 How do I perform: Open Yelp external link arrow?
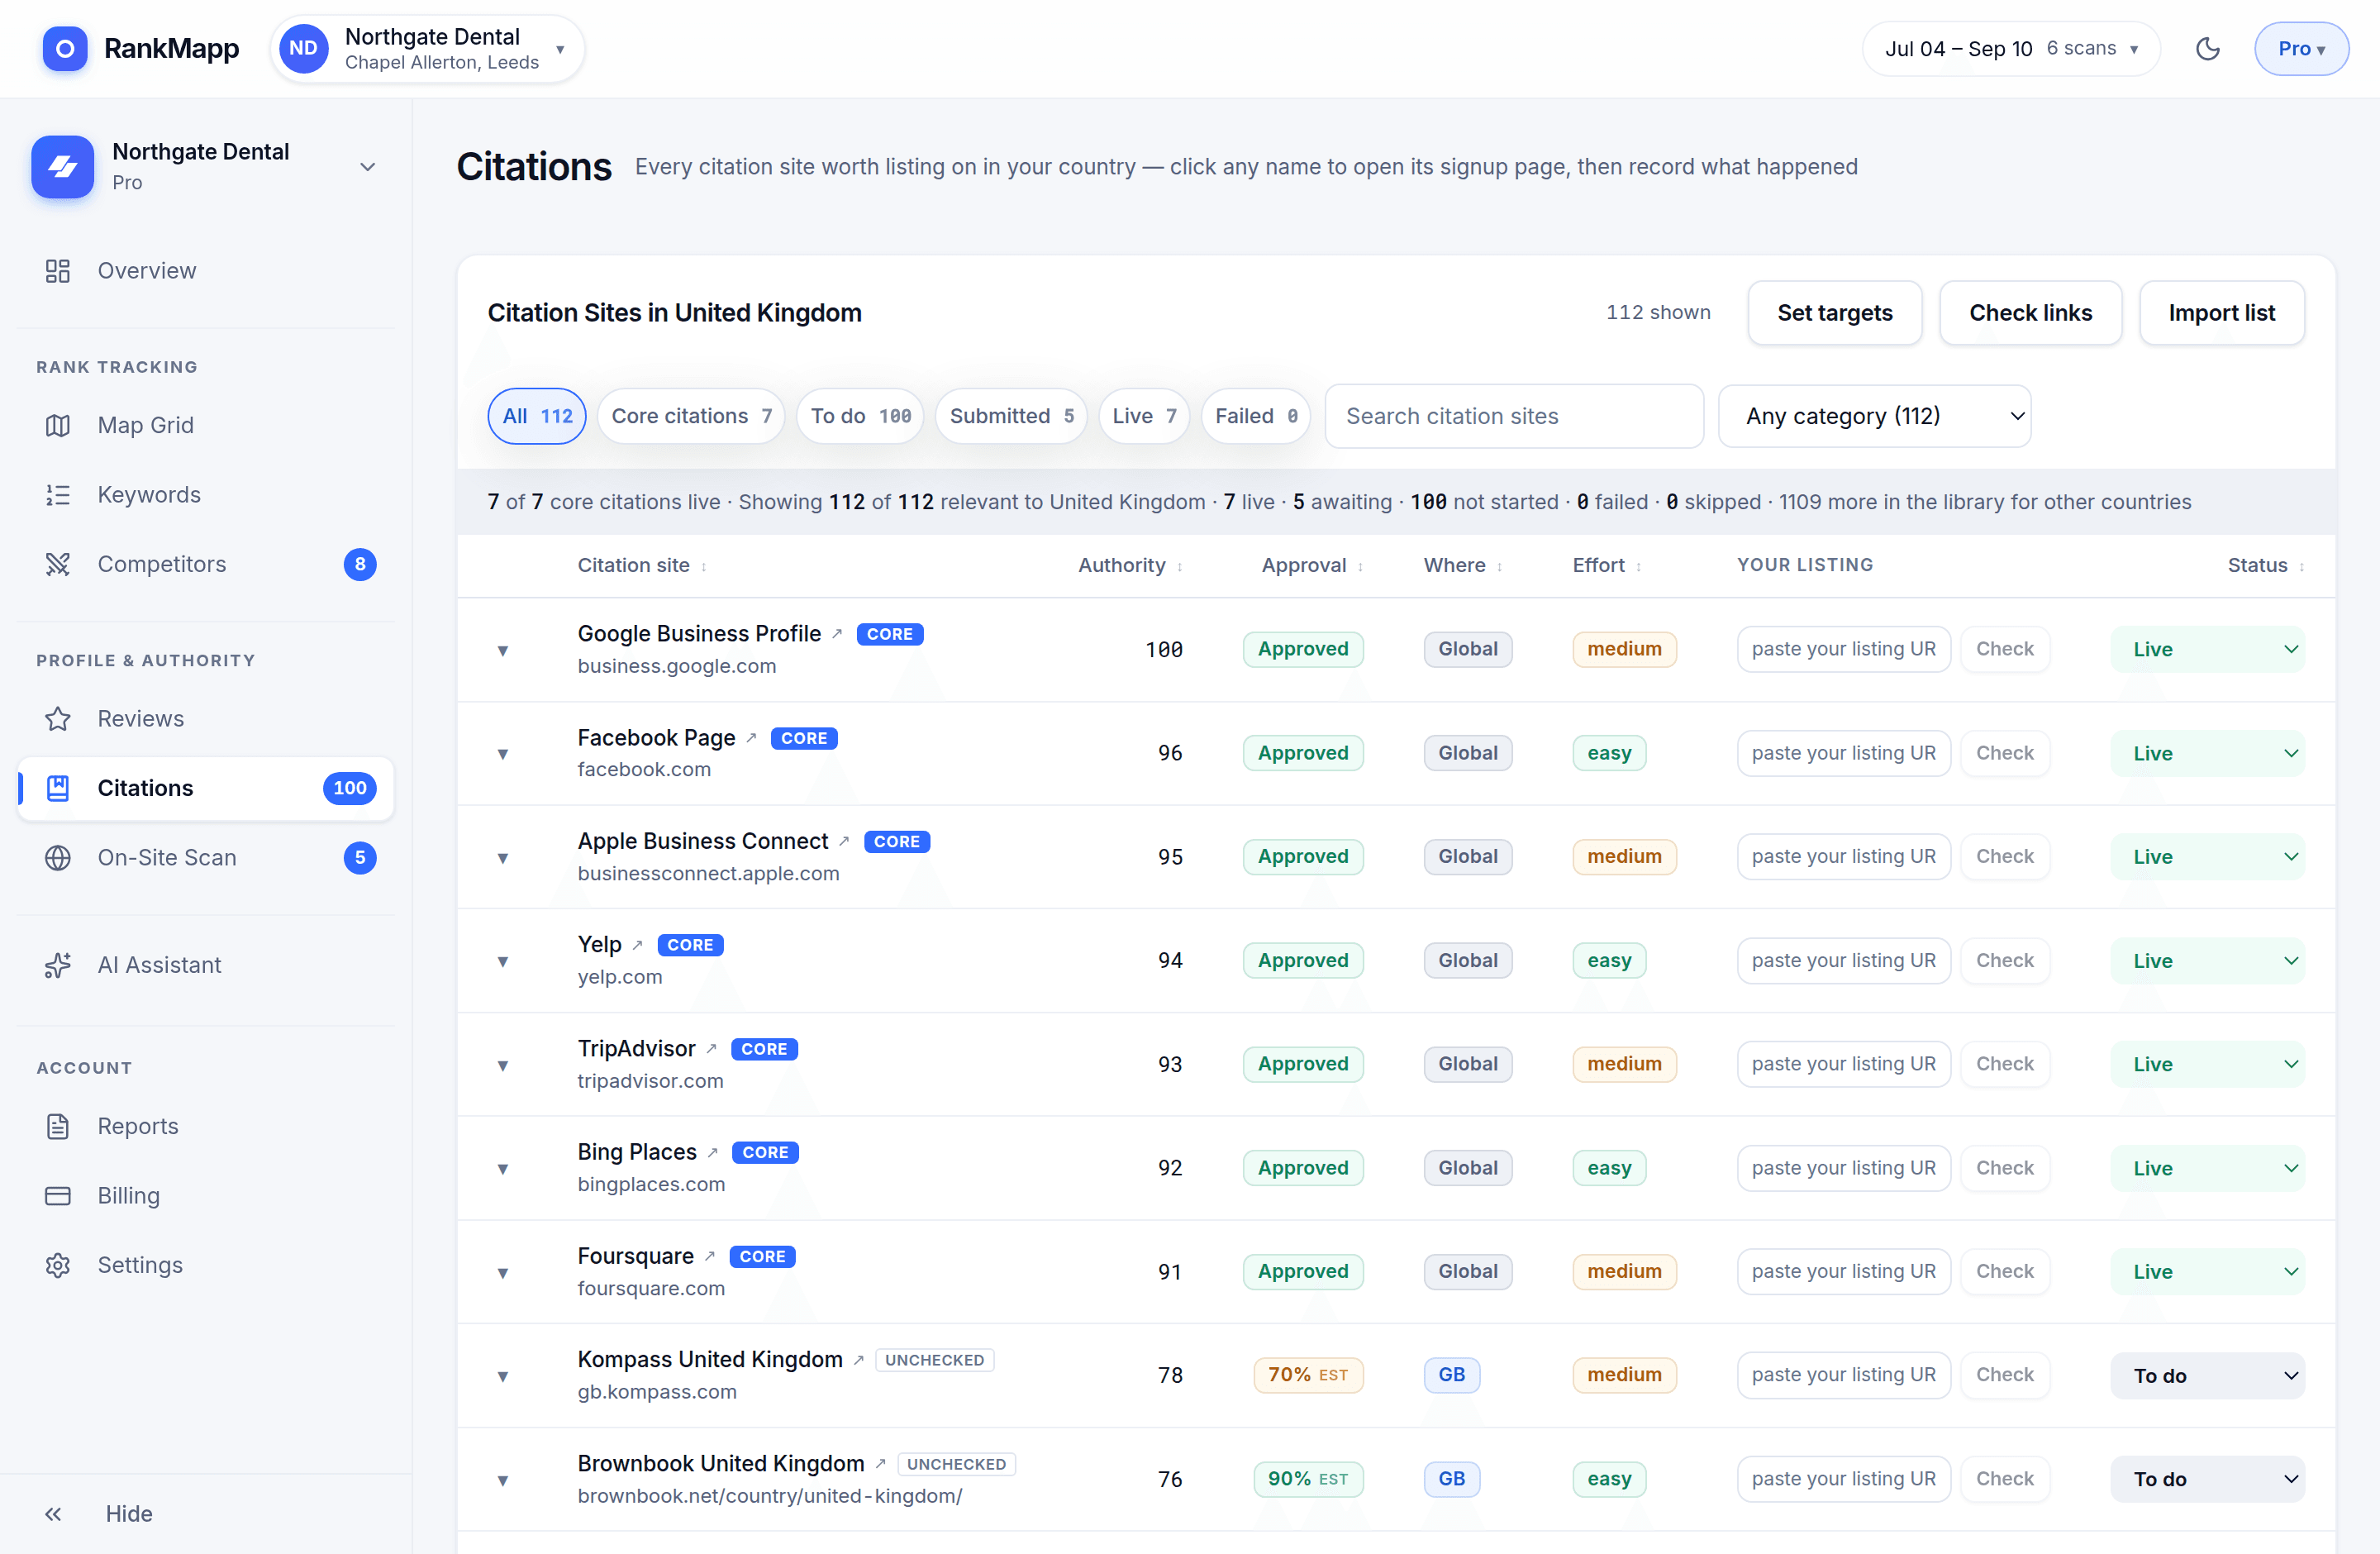(637, 945)
